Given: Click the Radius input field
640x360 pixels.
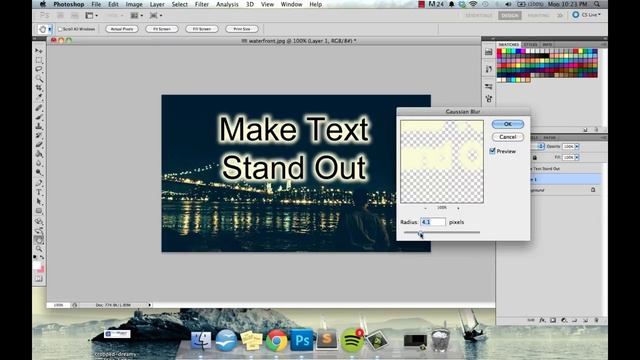Looking at the screenshot, I should [433, 222].
